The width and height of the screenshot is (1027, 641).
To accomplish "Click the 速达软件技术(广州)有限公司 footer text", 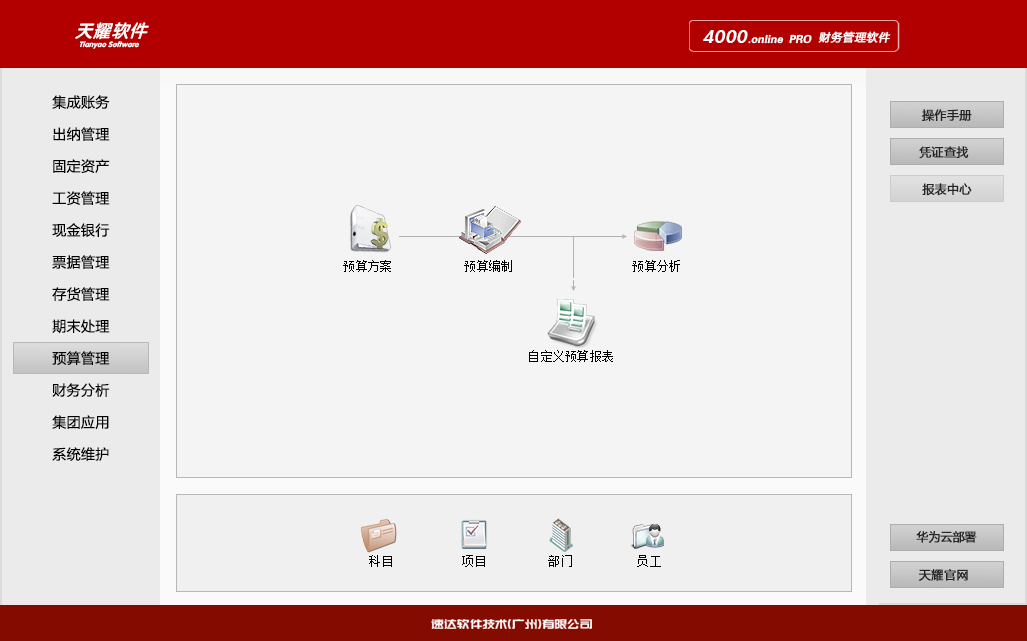I will pyautogui.click(x=512, y=624).
